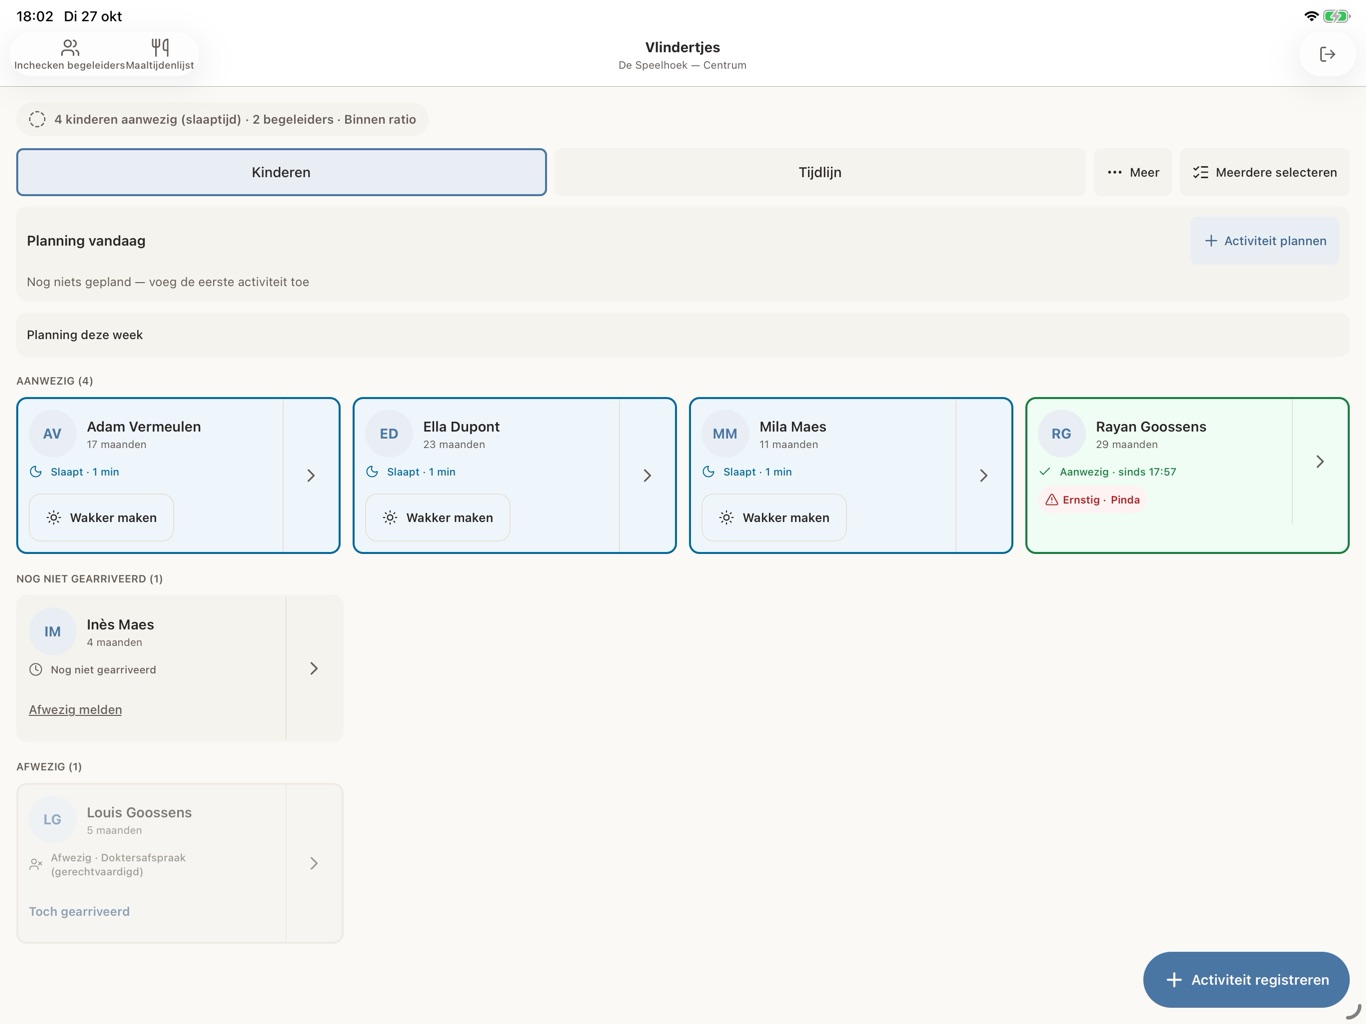
Task: Expand the Planning deze week section
Action: 683,335
